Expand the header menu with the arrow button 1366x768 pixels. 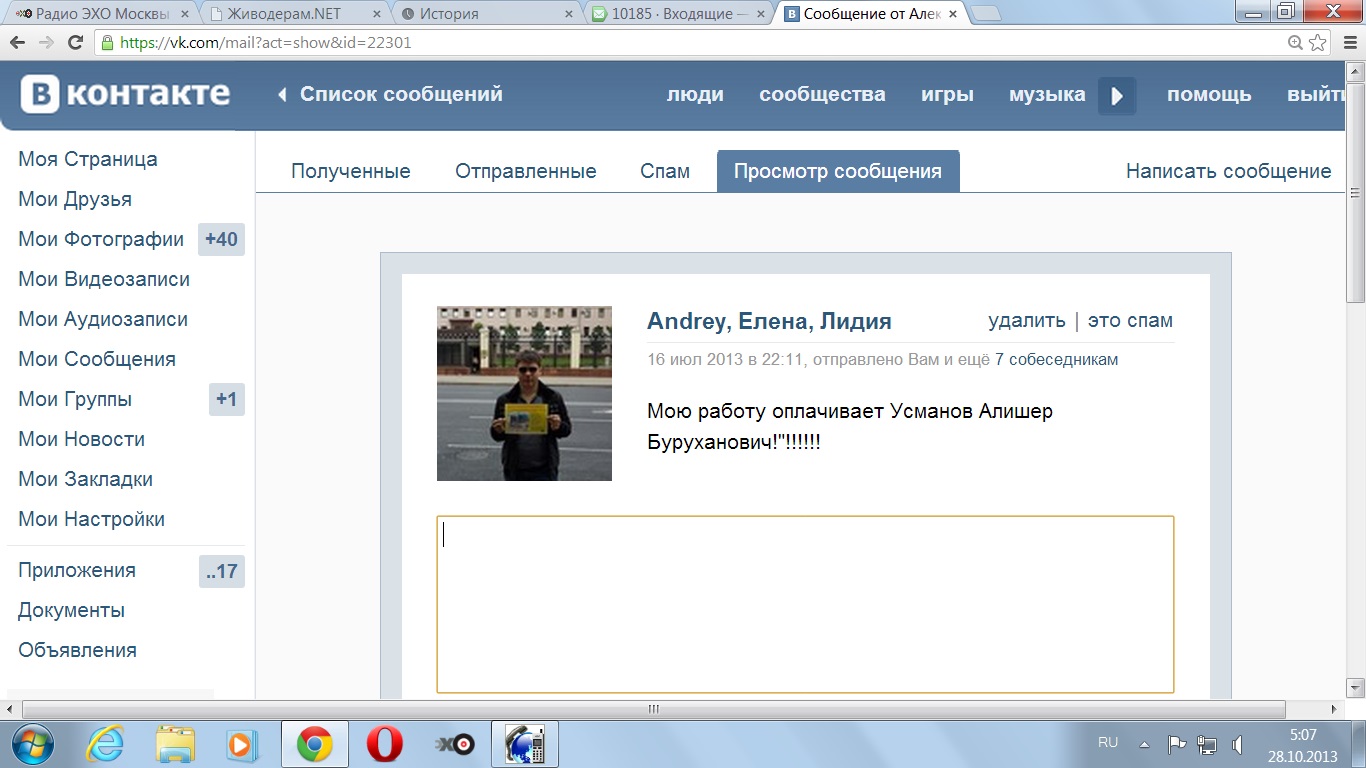coord(1117,96)
